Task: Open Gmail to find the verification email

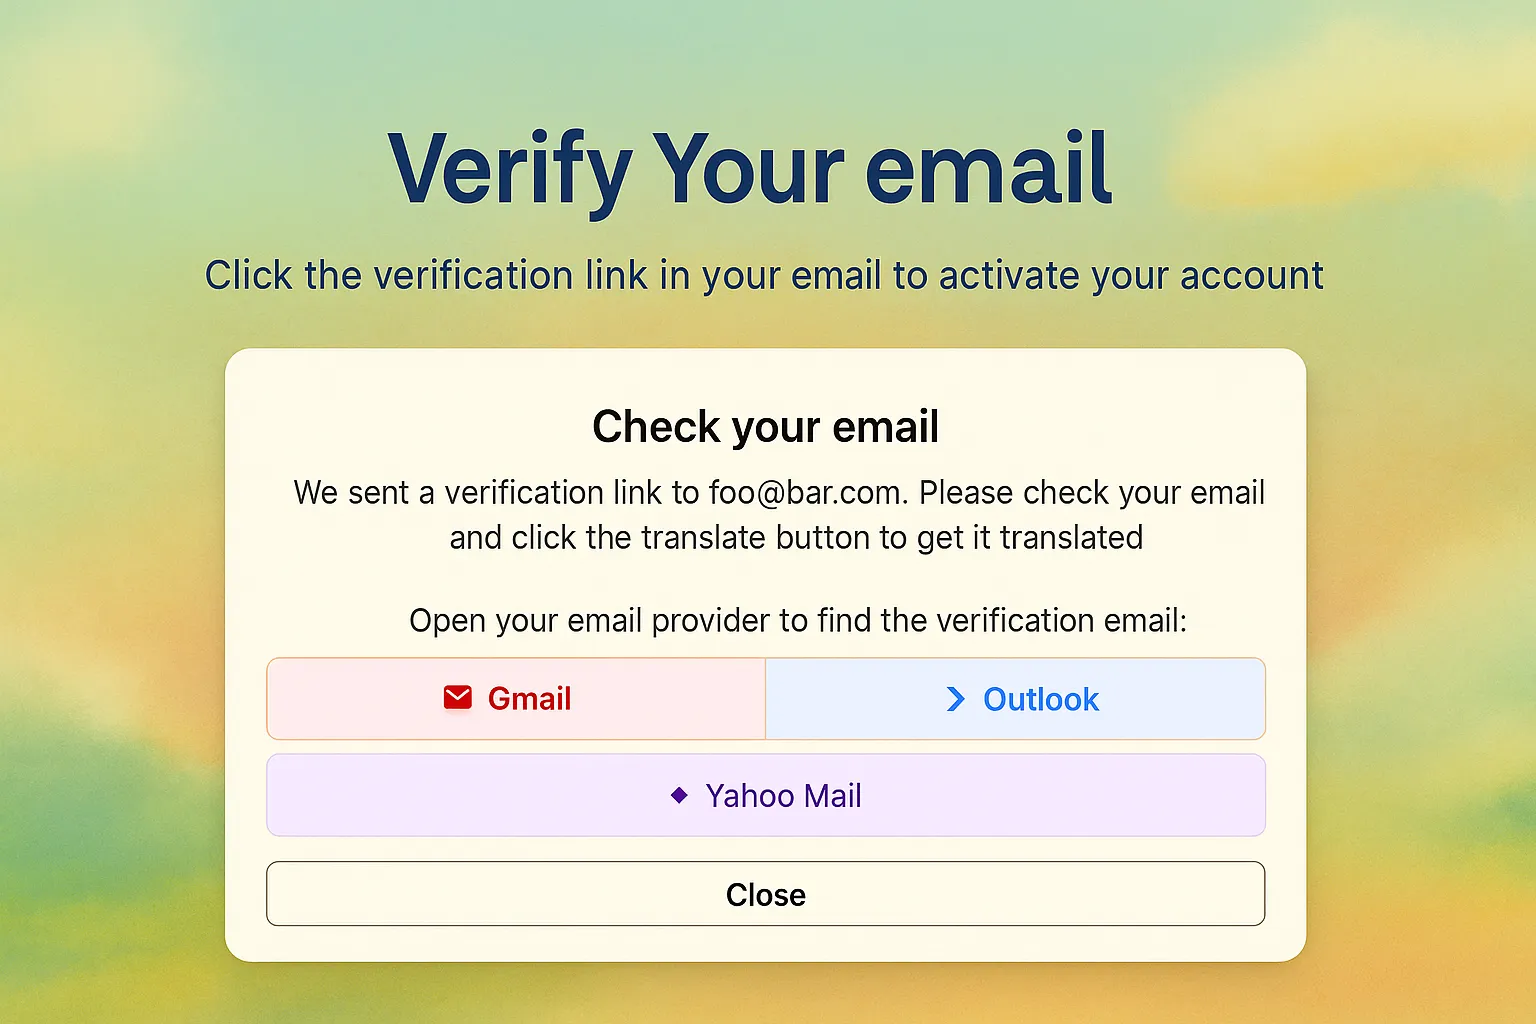Action: (516, 699)
